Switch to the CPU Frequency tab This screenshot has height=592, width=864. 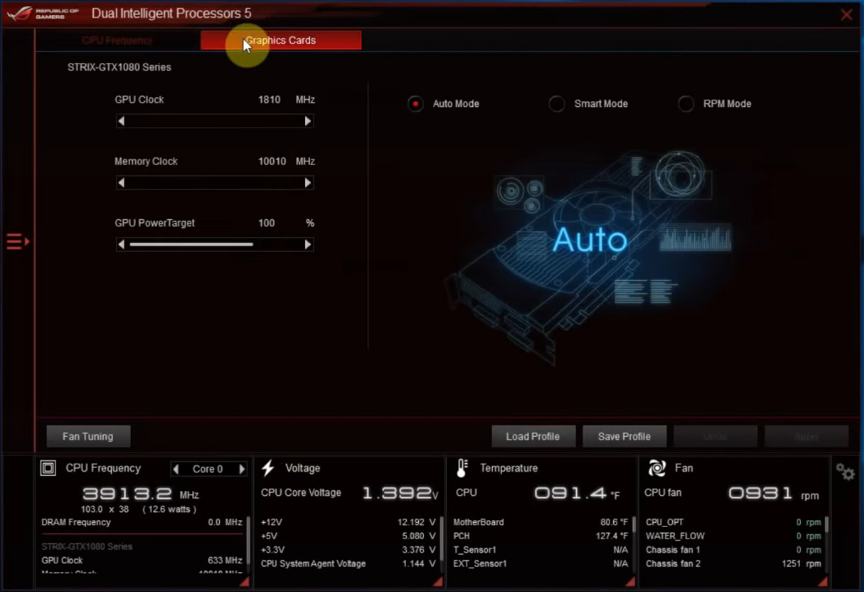pyautogui.click(x=117, y=40)
